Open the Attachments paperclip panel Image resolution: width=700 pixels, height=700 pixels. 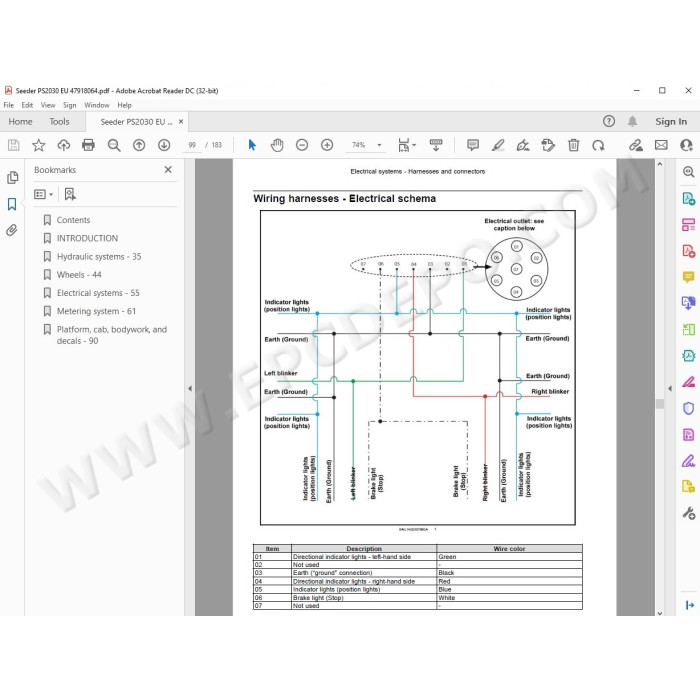tap(12, 230)
